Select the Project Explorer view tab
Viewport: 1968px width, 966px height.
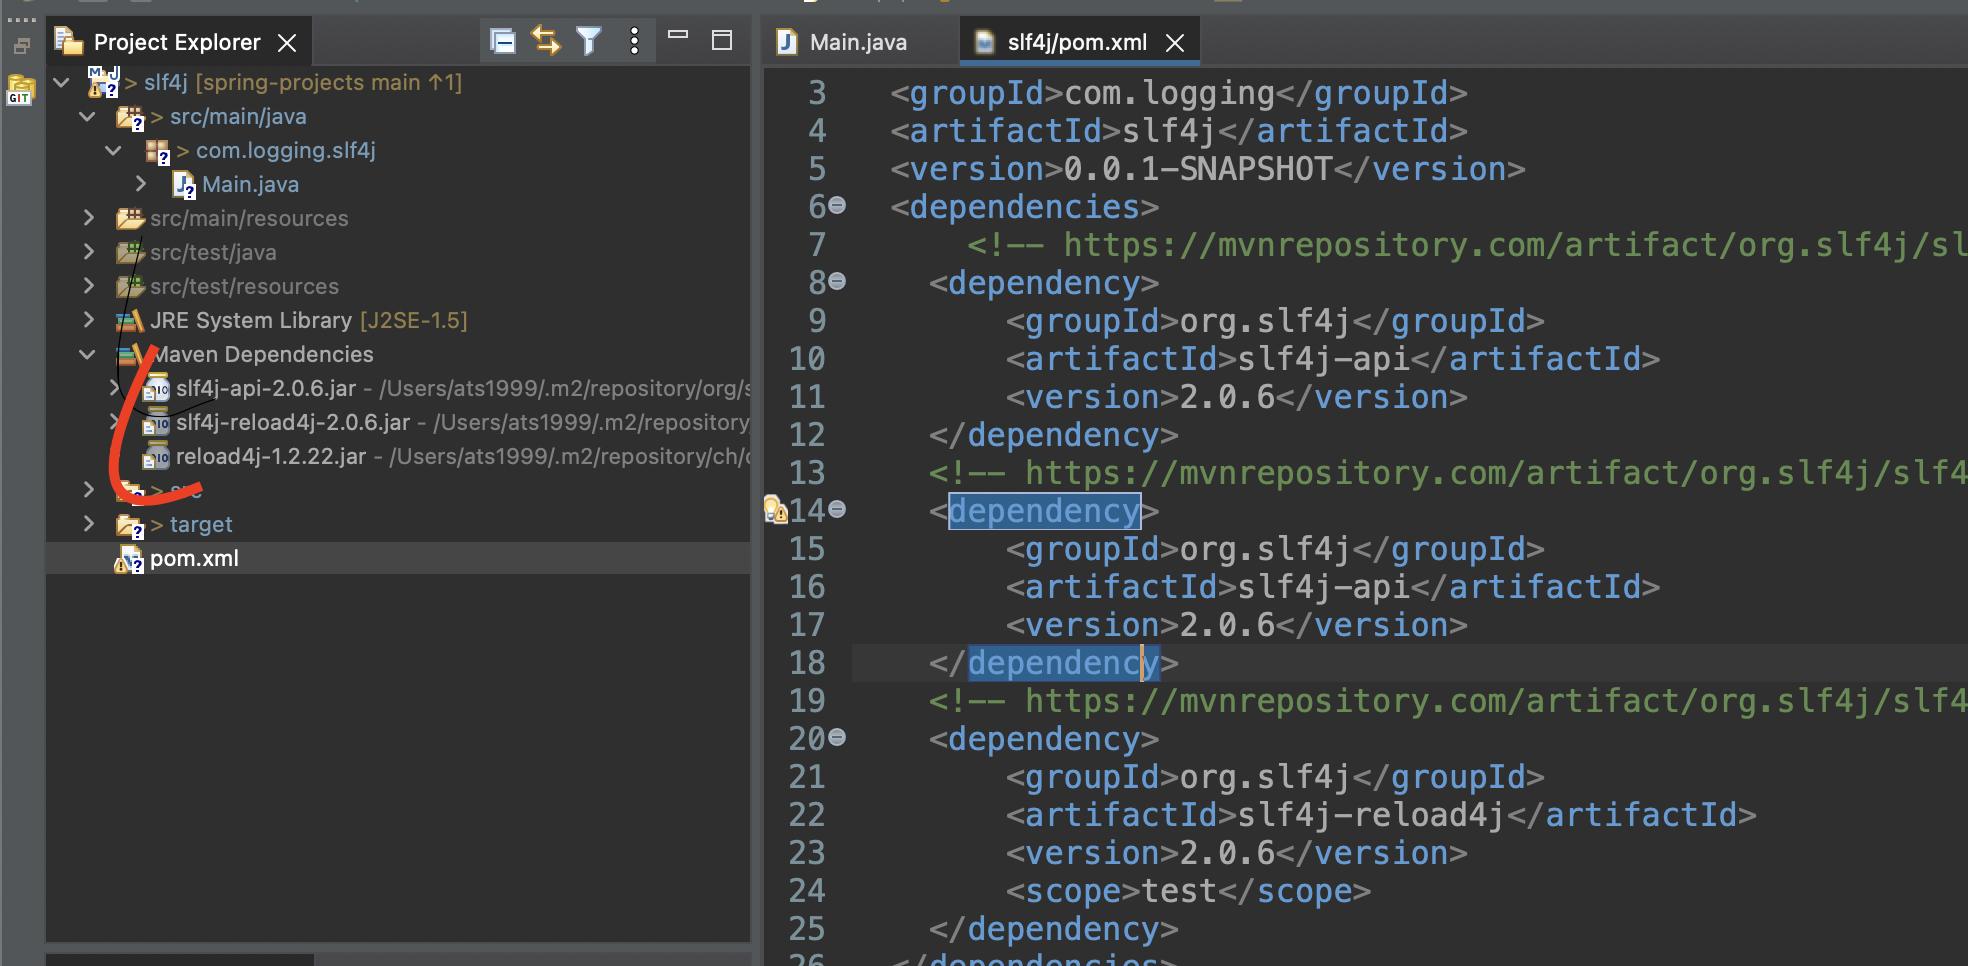point(176,42)
